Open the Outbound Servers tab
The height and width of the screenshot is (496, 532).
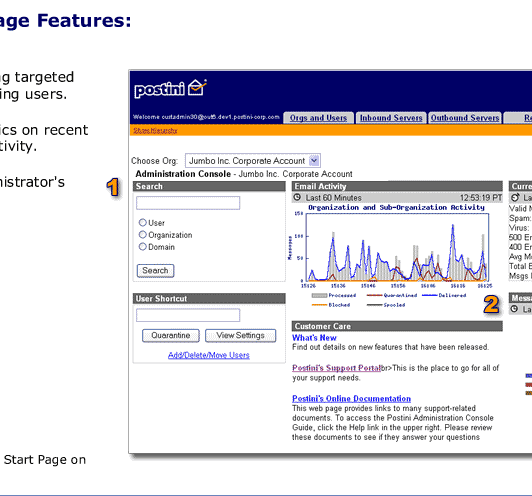pyautogui.click(x=465, y=118)
